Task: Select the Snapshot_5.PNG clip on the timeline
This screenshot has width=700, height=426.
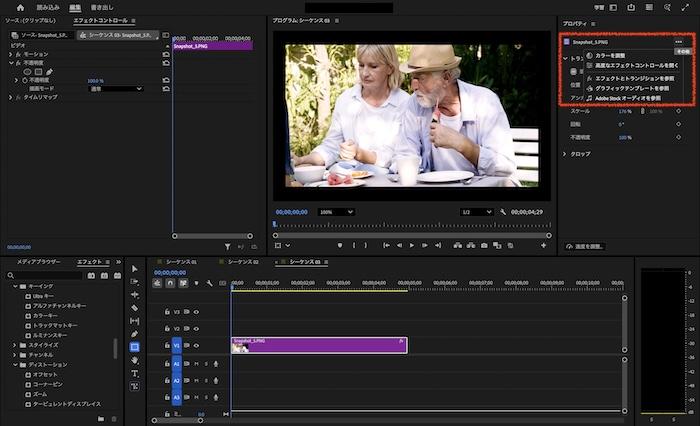Action: click(x=318, y=345)
